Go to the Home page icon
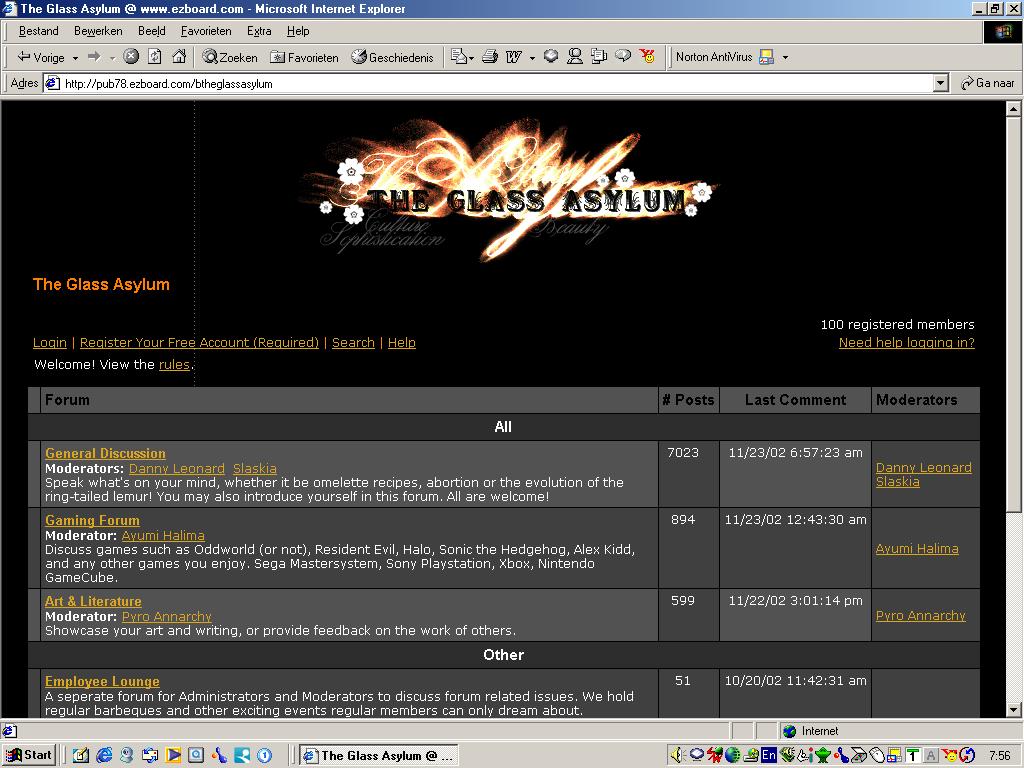This screenshot has width=1024, height=768. (x=179, y=57)
